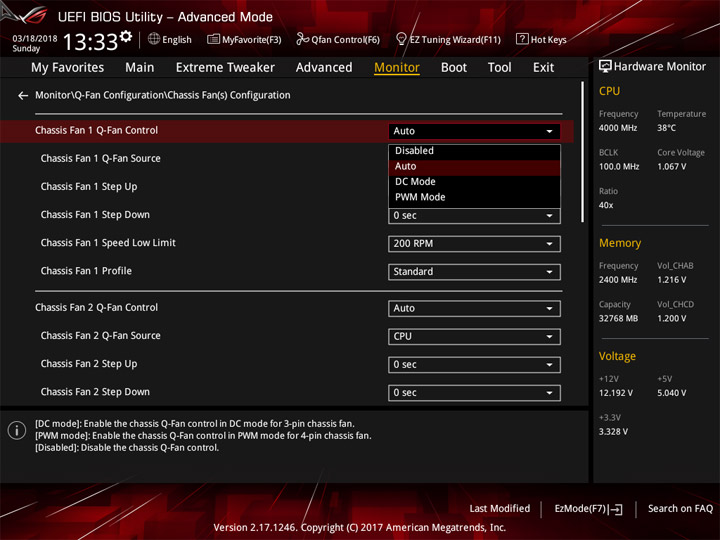The width and height of the screenshot is (720, 540).
Task: Click the Hot Keys question mark icon
Action: click(x=522, y=39)
